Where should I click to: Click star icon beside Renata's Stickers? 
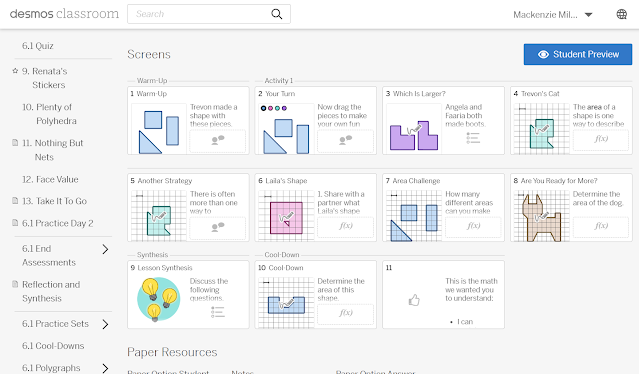coord(15,71)
